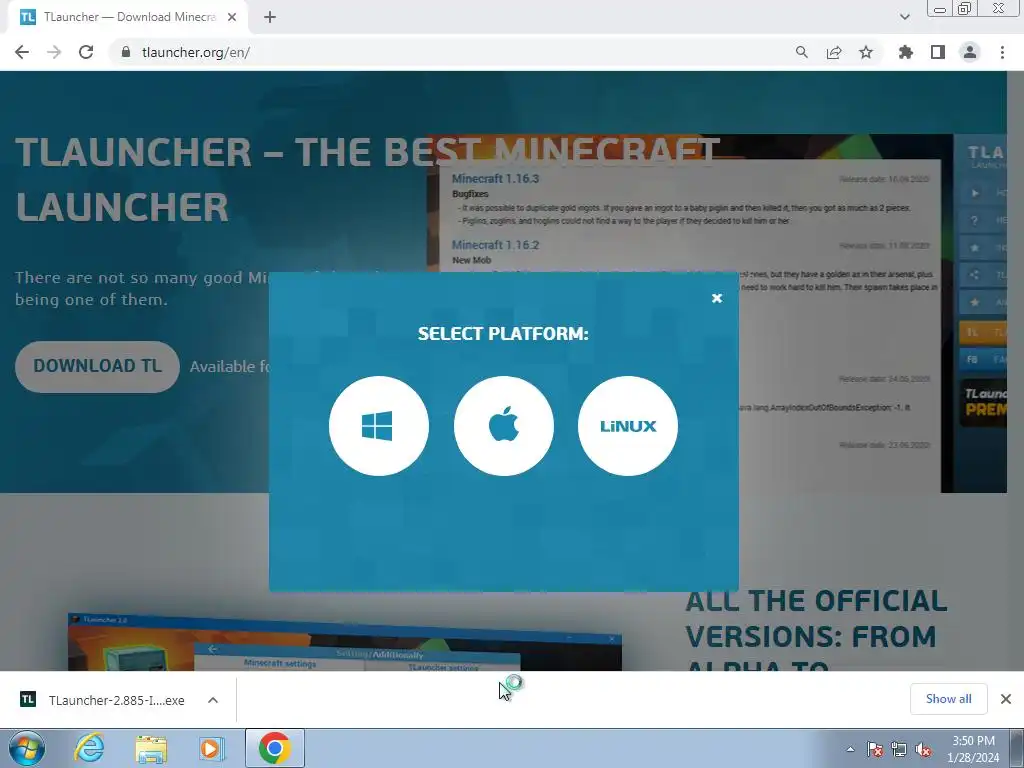Image resolution: width=1024 pixels, height=768 pixels.
Task: Show hidden system tray icons
Action: click(850, 749)
